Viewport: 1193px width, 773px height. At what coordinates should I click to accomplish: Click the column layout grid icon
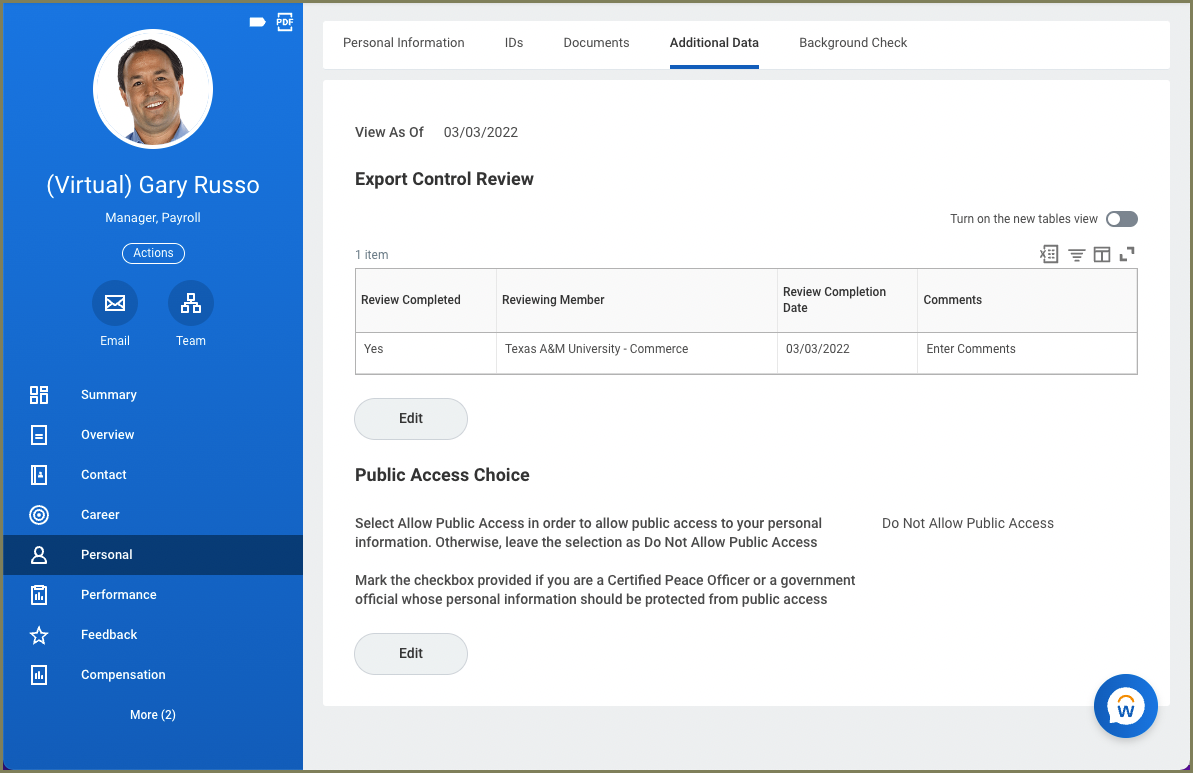[1102, 254]
